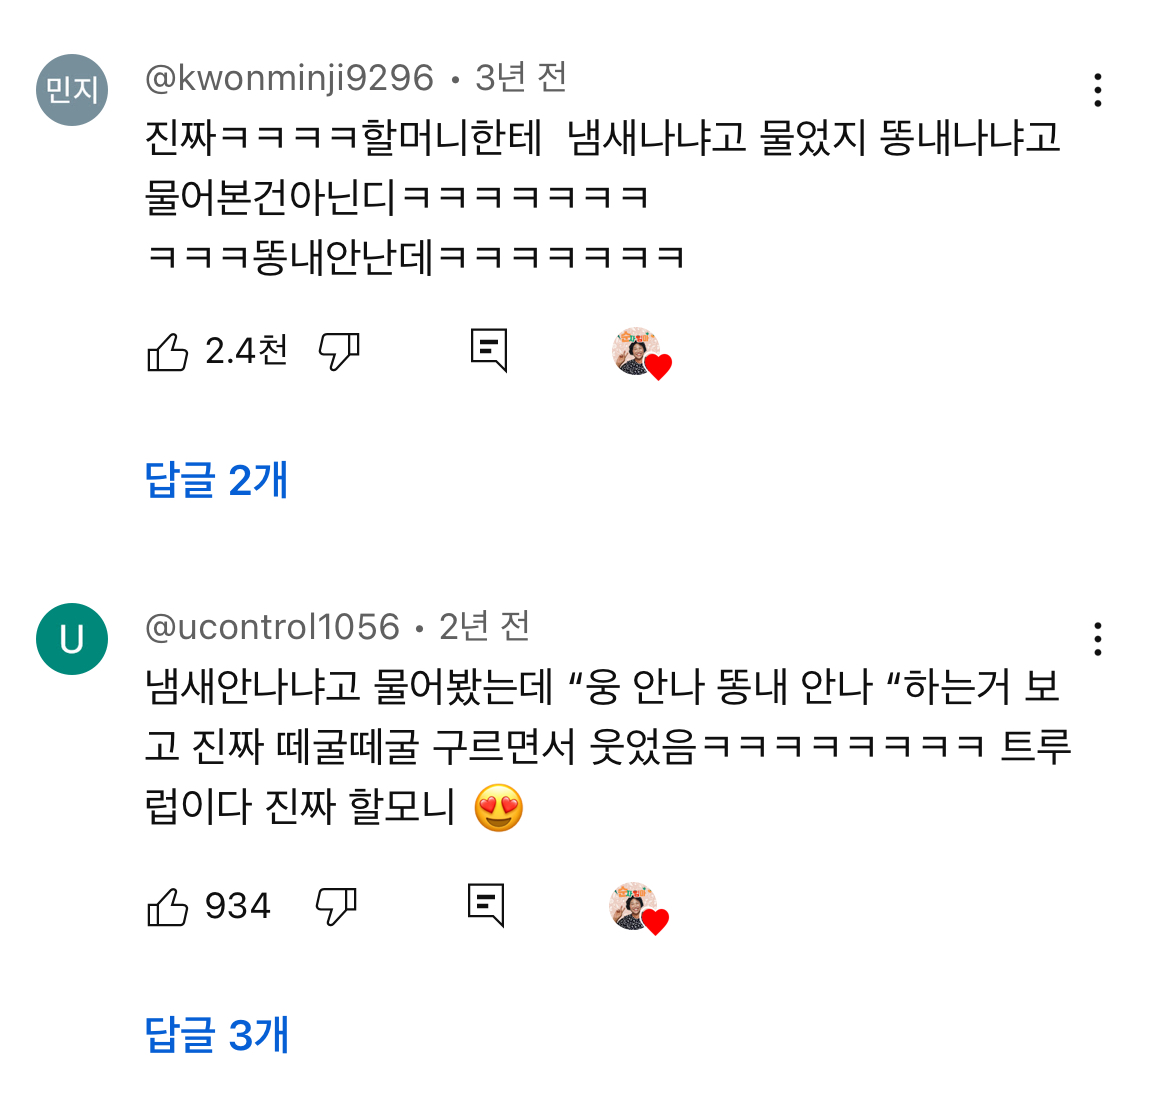This screenshot has width=1170, height=1095.
Task: Reply to the @kwonminji9296 comment
Action: (489, 350)
